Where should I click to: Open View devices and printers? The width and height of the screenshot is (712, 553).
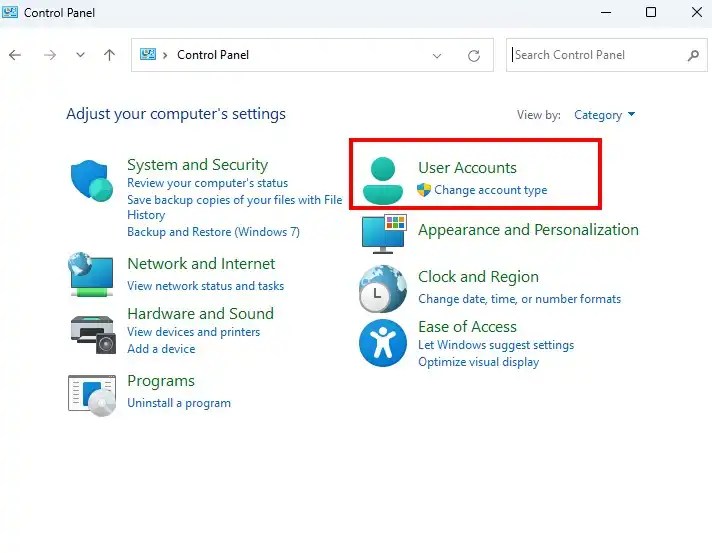[193, 332]
